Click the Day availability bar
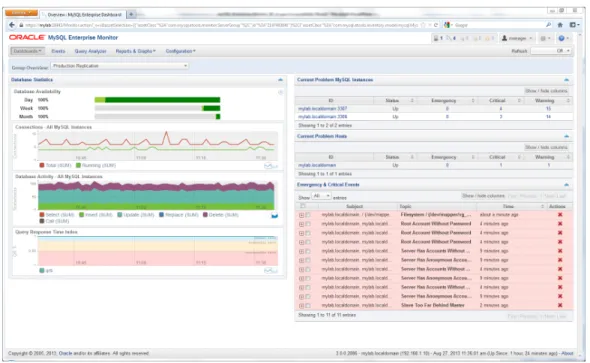The image size is (590, 363). pyautogui.click(x=157, y=100)
